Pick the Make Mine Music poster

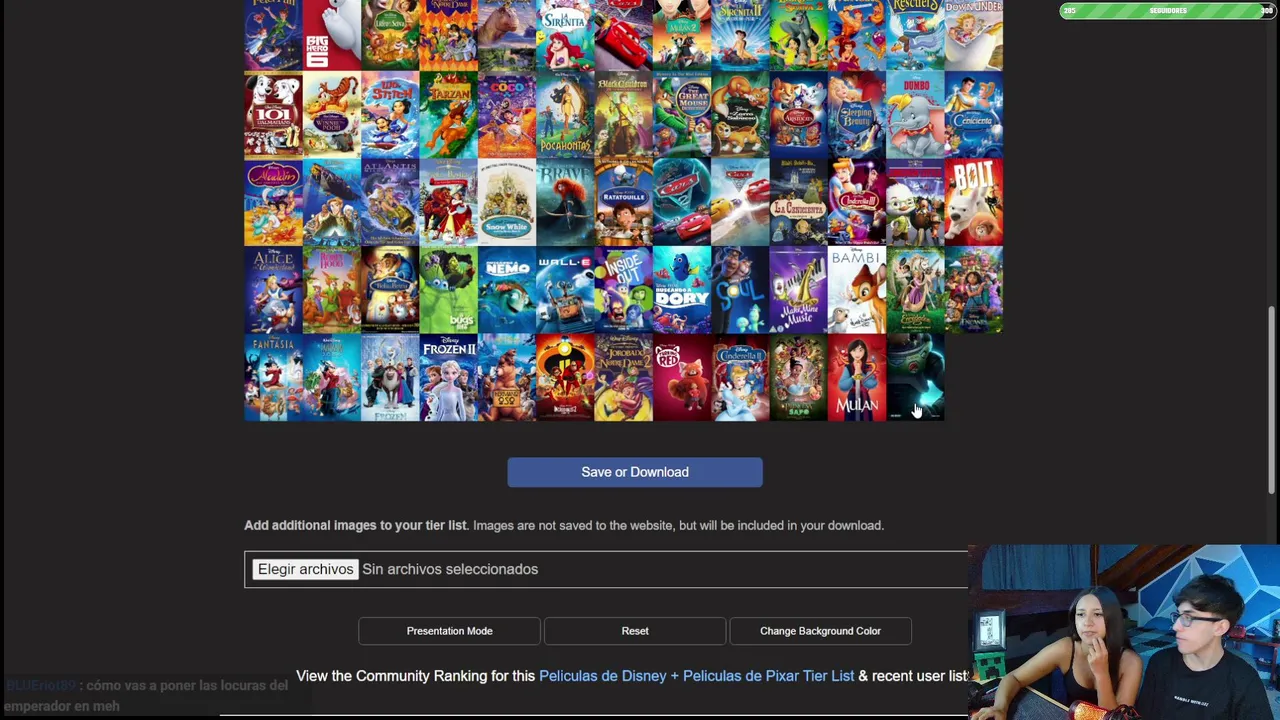798,290
